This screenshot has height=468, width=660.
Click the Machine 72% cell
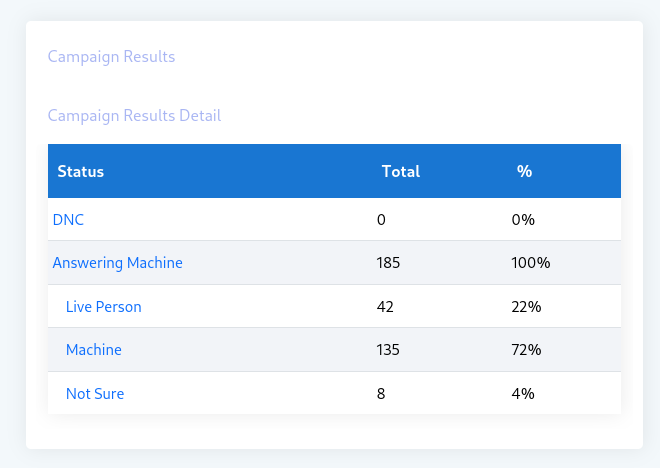pos(526,350)
